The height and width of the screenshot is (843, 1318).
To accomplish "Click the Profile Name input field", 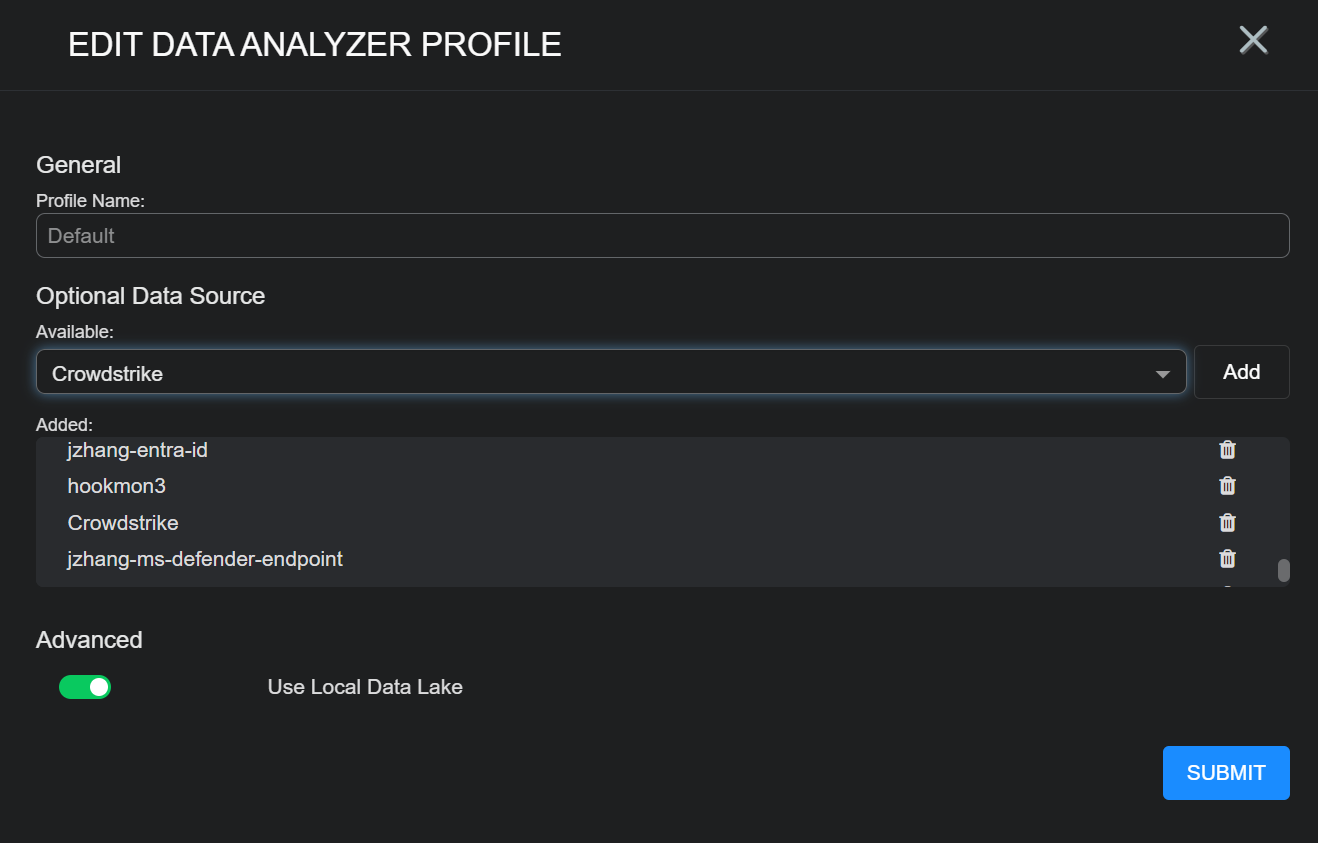I will [x=662, y=236].
